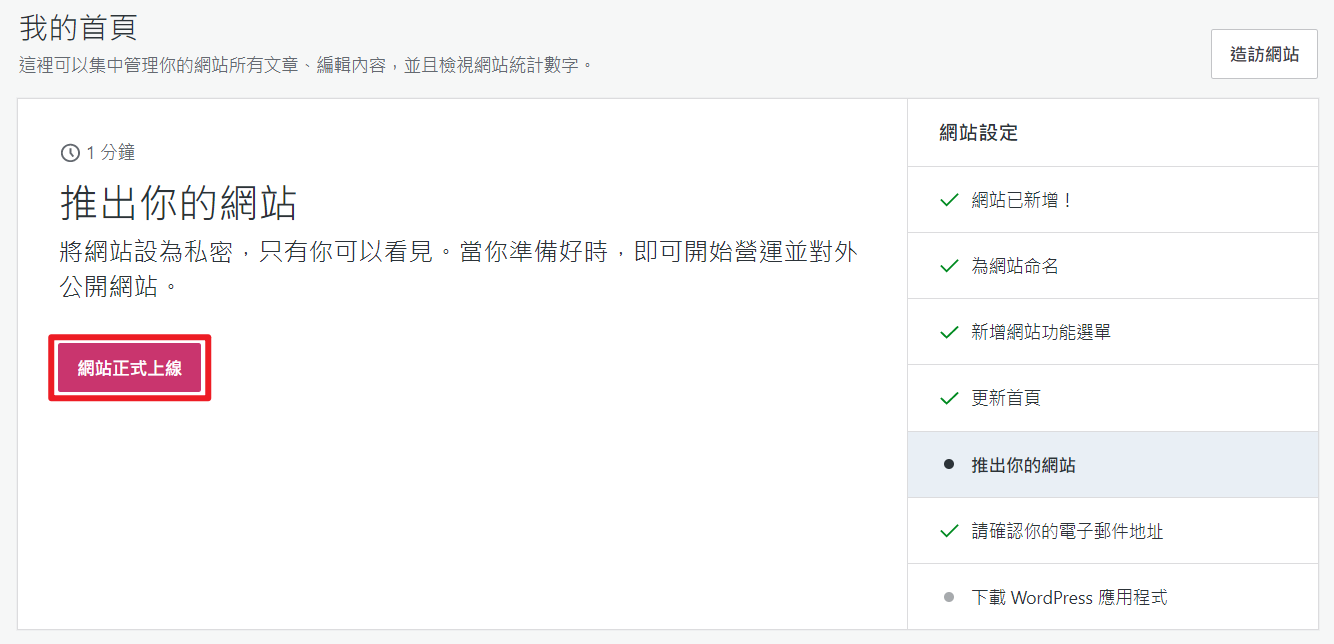
Task: Click the gray bullet beside 下載 WordPress 應用程式
Action: [x=949, y=597]
